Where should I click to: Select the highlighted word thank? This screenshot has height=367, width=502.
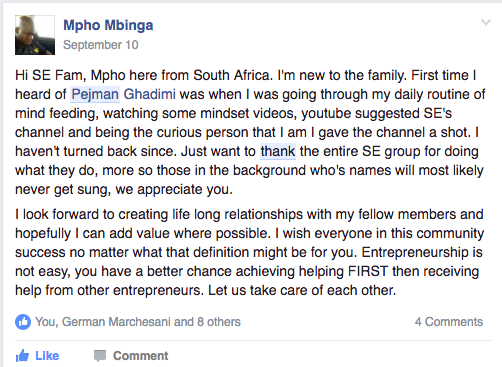click(278, 151)
